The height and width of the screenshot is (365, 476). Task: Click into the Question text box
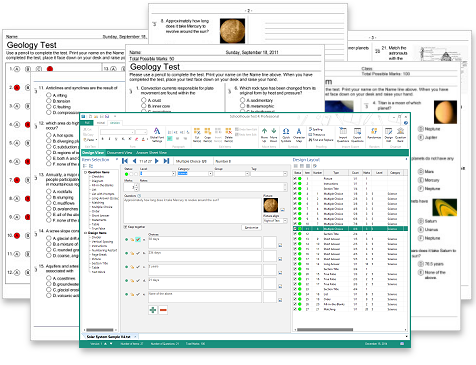(192, 210)
